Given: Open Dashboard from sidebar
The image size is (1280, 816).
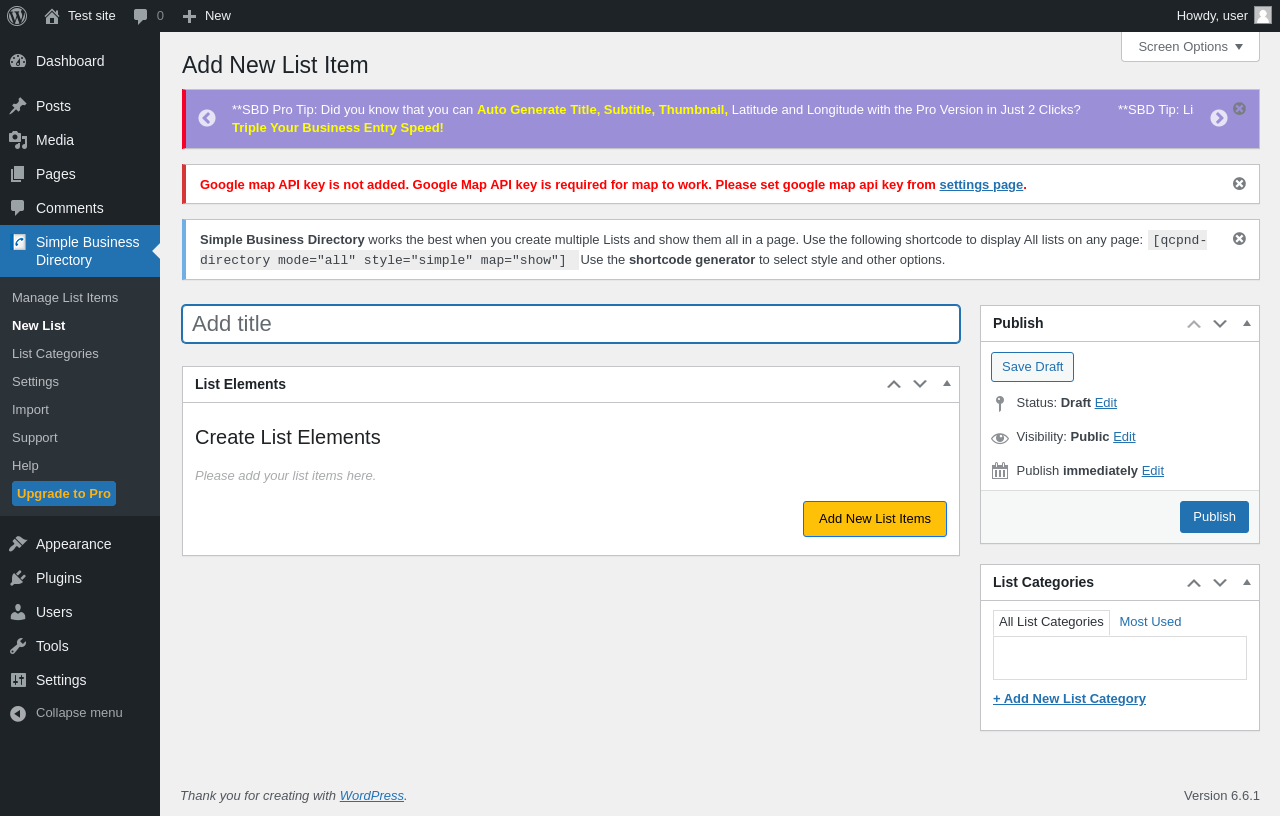Looking at the screenshot, I should pos(80,61).
